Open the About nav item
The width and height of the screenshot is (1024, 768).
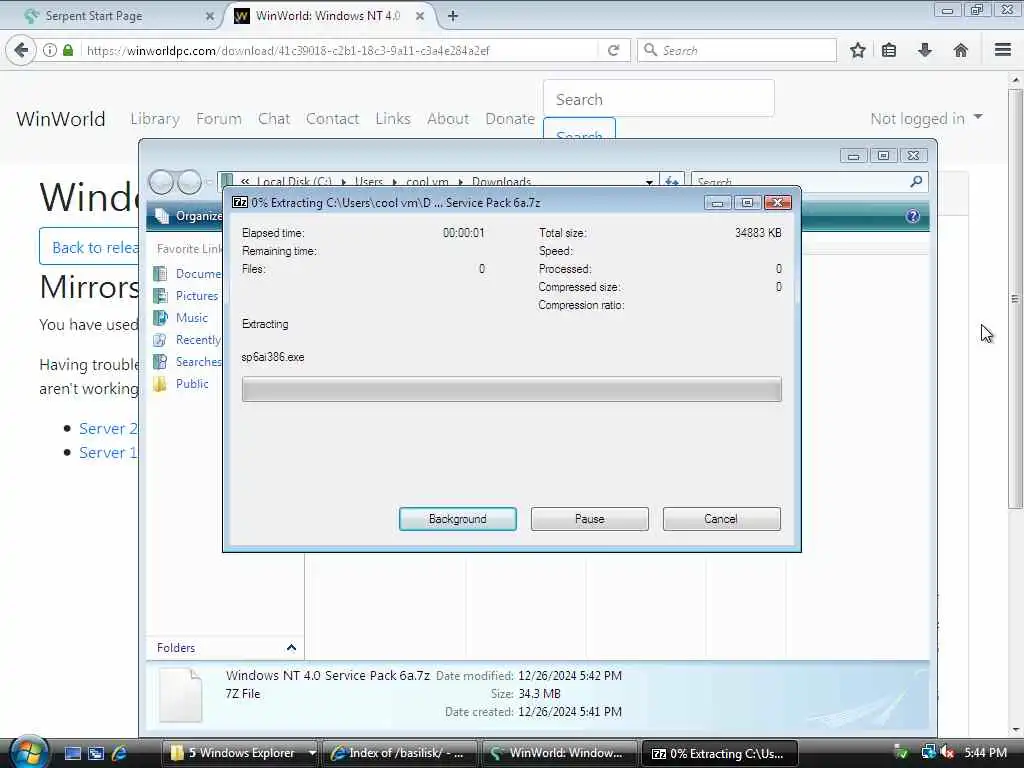click(448, 119)
